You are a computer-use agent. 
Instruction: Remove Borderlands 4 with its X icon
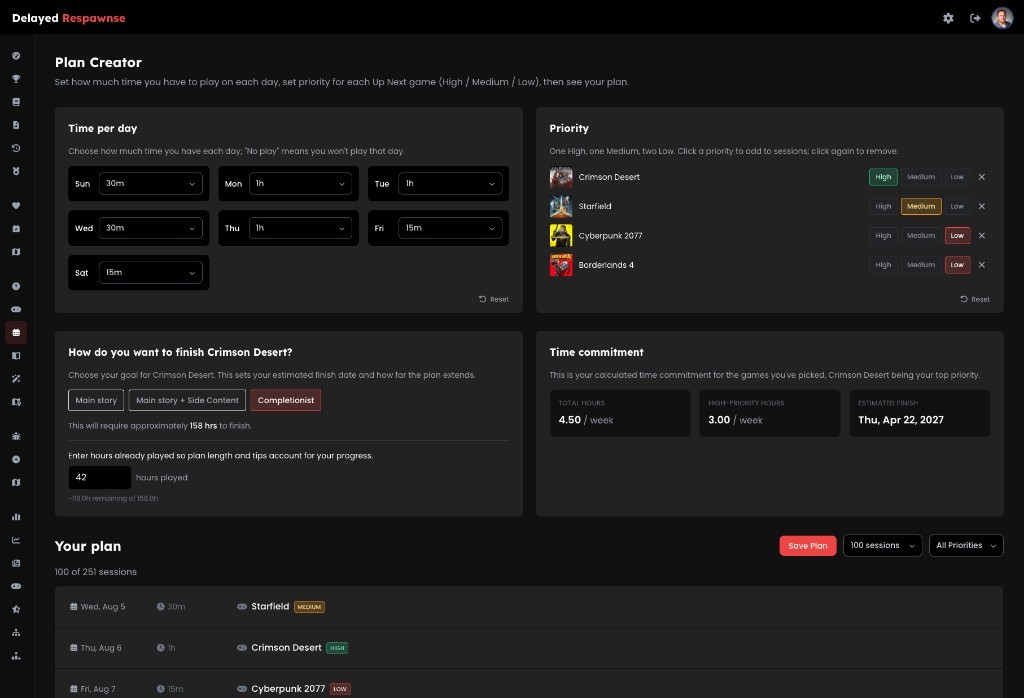[982, 265]
